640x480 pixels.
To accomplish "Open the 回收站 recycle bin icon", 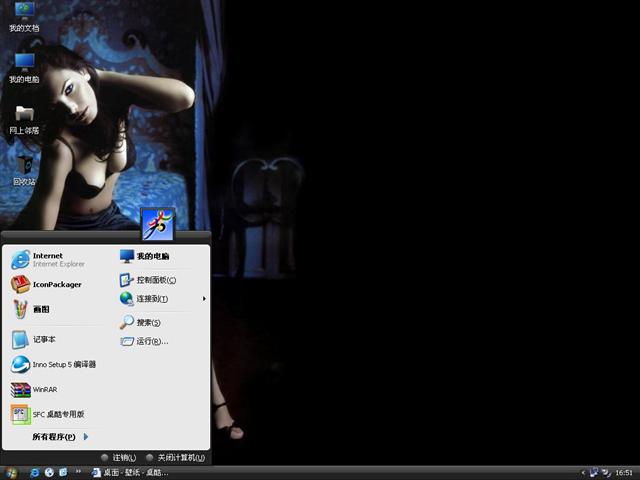I will pos(24,170).
